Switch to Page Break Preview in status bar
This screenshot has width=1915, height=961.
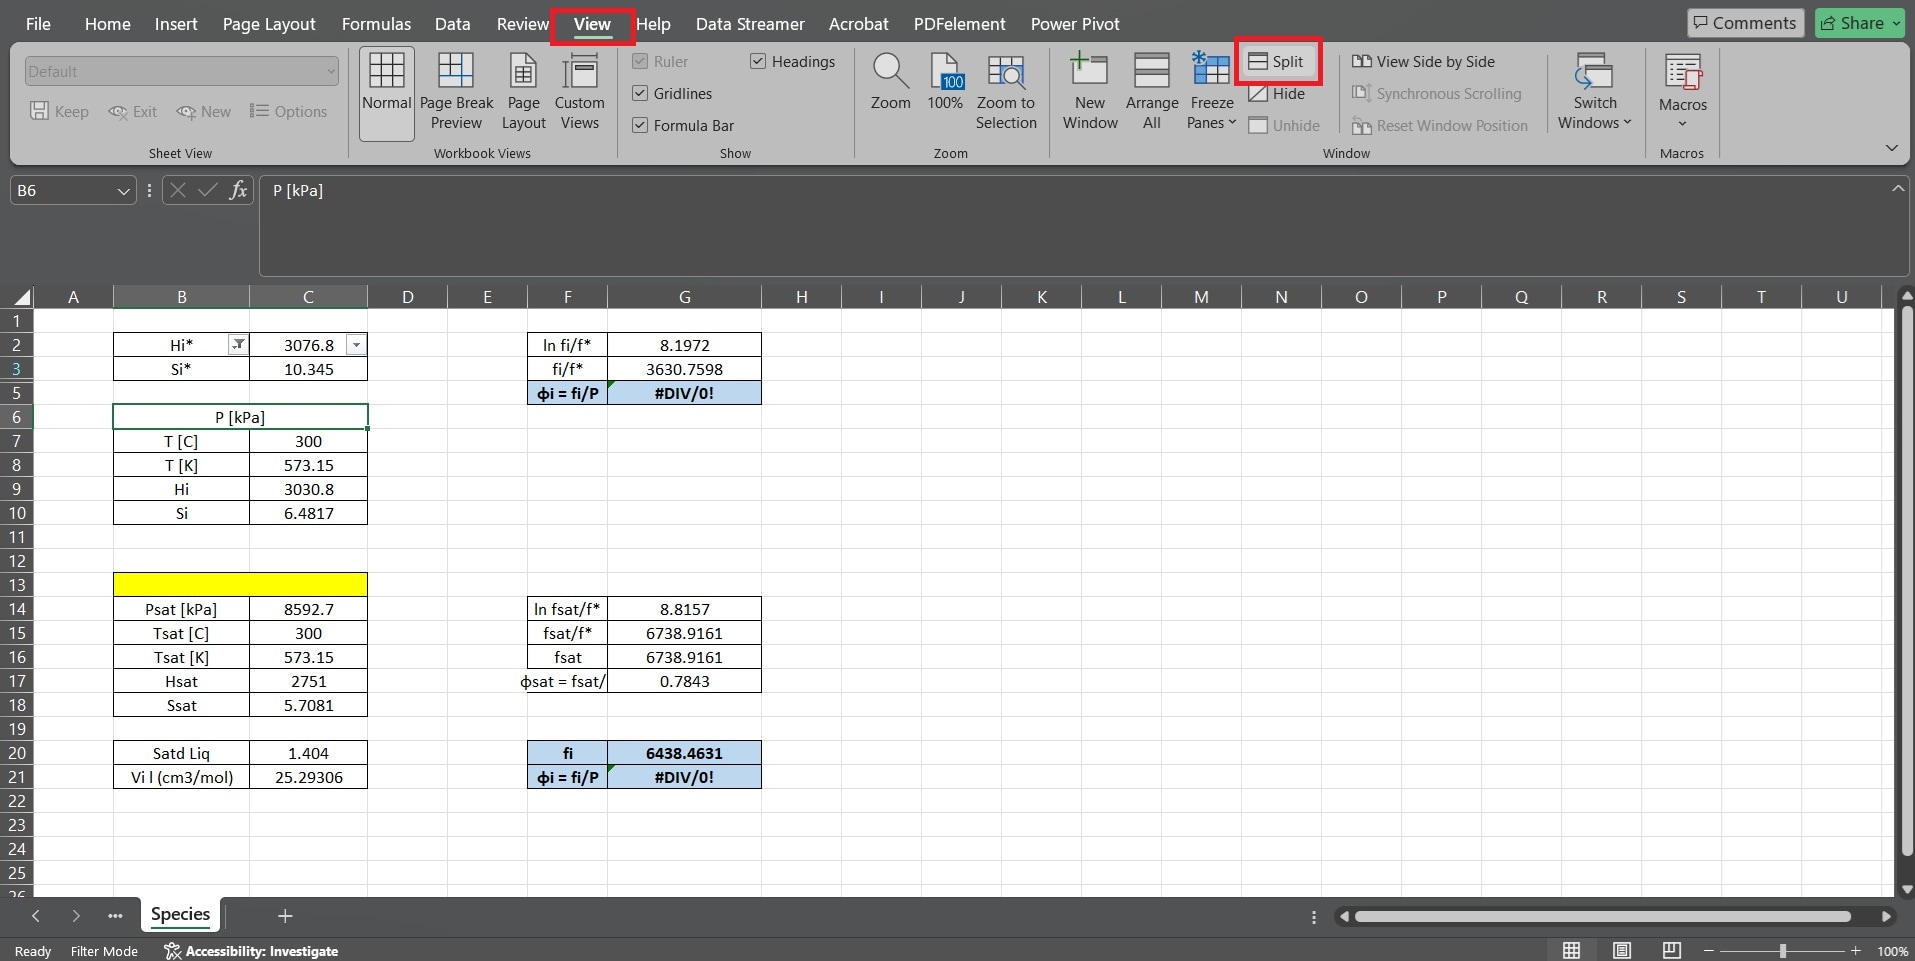click(x=1672, y=951)
